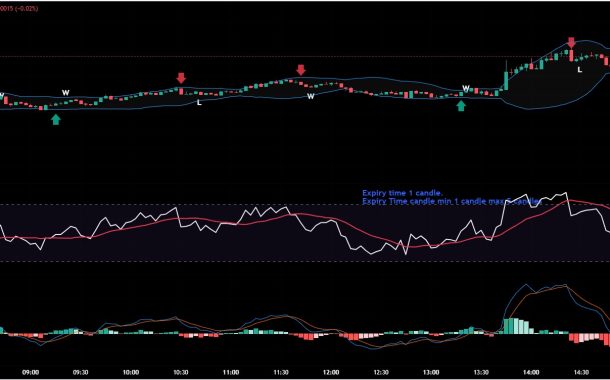The width and height of the screenshot is (610, 380).
Task: Click the red sell arrow near 11:45
Action: point(301,70)
